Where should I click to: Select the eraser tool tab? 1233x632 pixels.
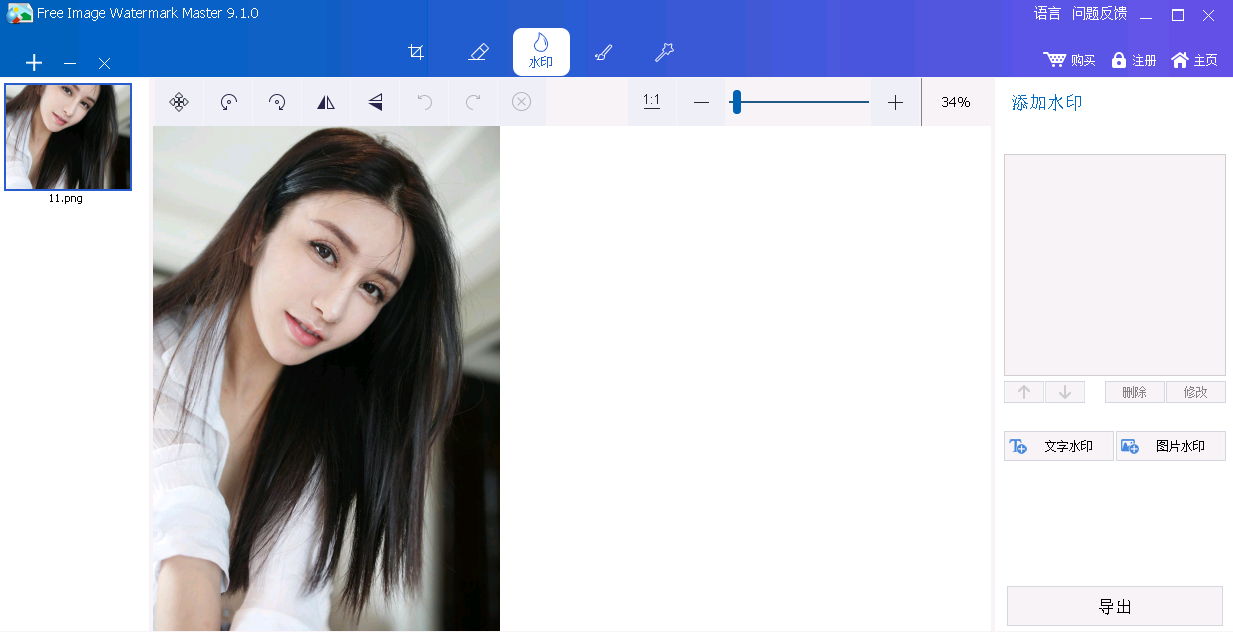pyautogui.click(x=478, y=52)
